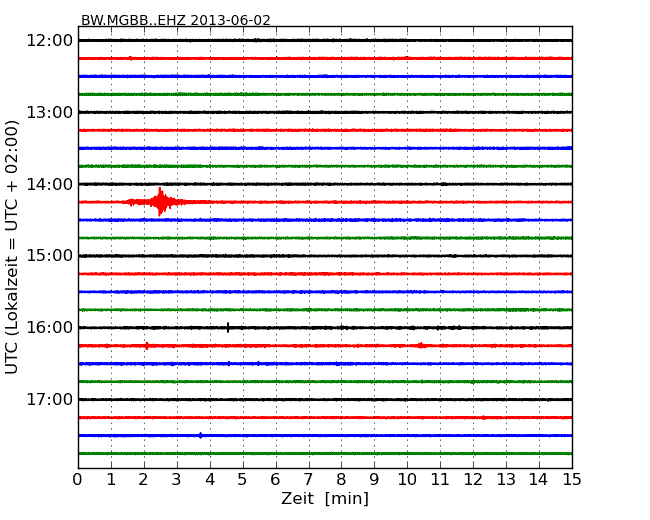
Task: Click x-axis tick label 2
Action: pos(143,479)
